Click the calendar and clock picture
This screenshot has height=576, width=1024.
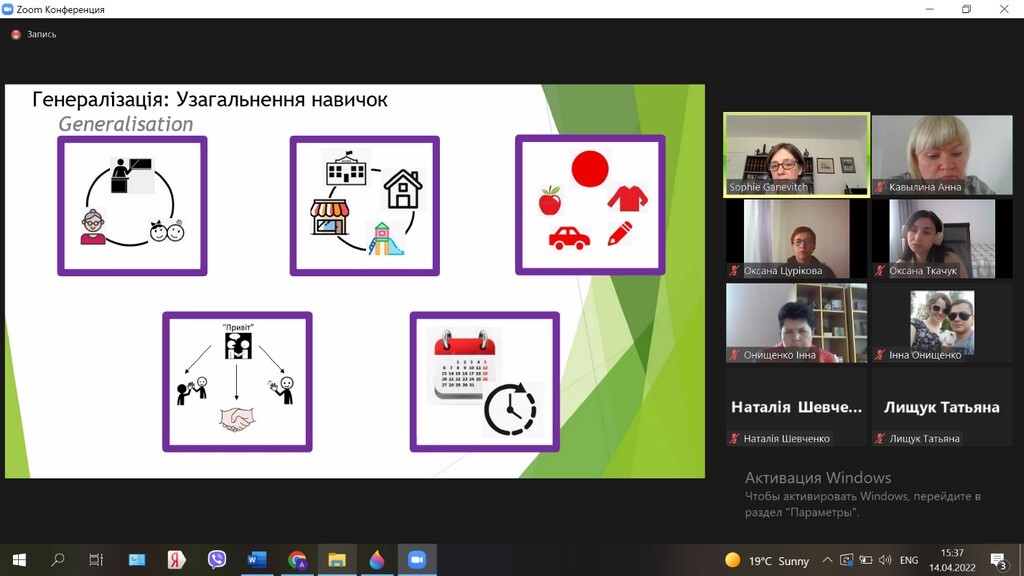point(485,381)
